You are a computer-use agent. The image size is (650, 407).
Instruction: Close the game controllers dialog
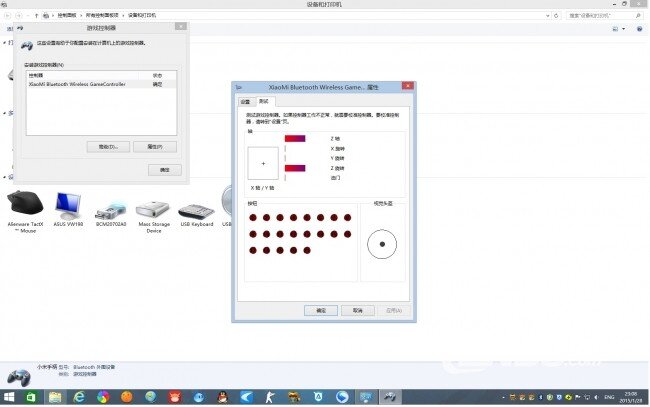tap(181, 27)
